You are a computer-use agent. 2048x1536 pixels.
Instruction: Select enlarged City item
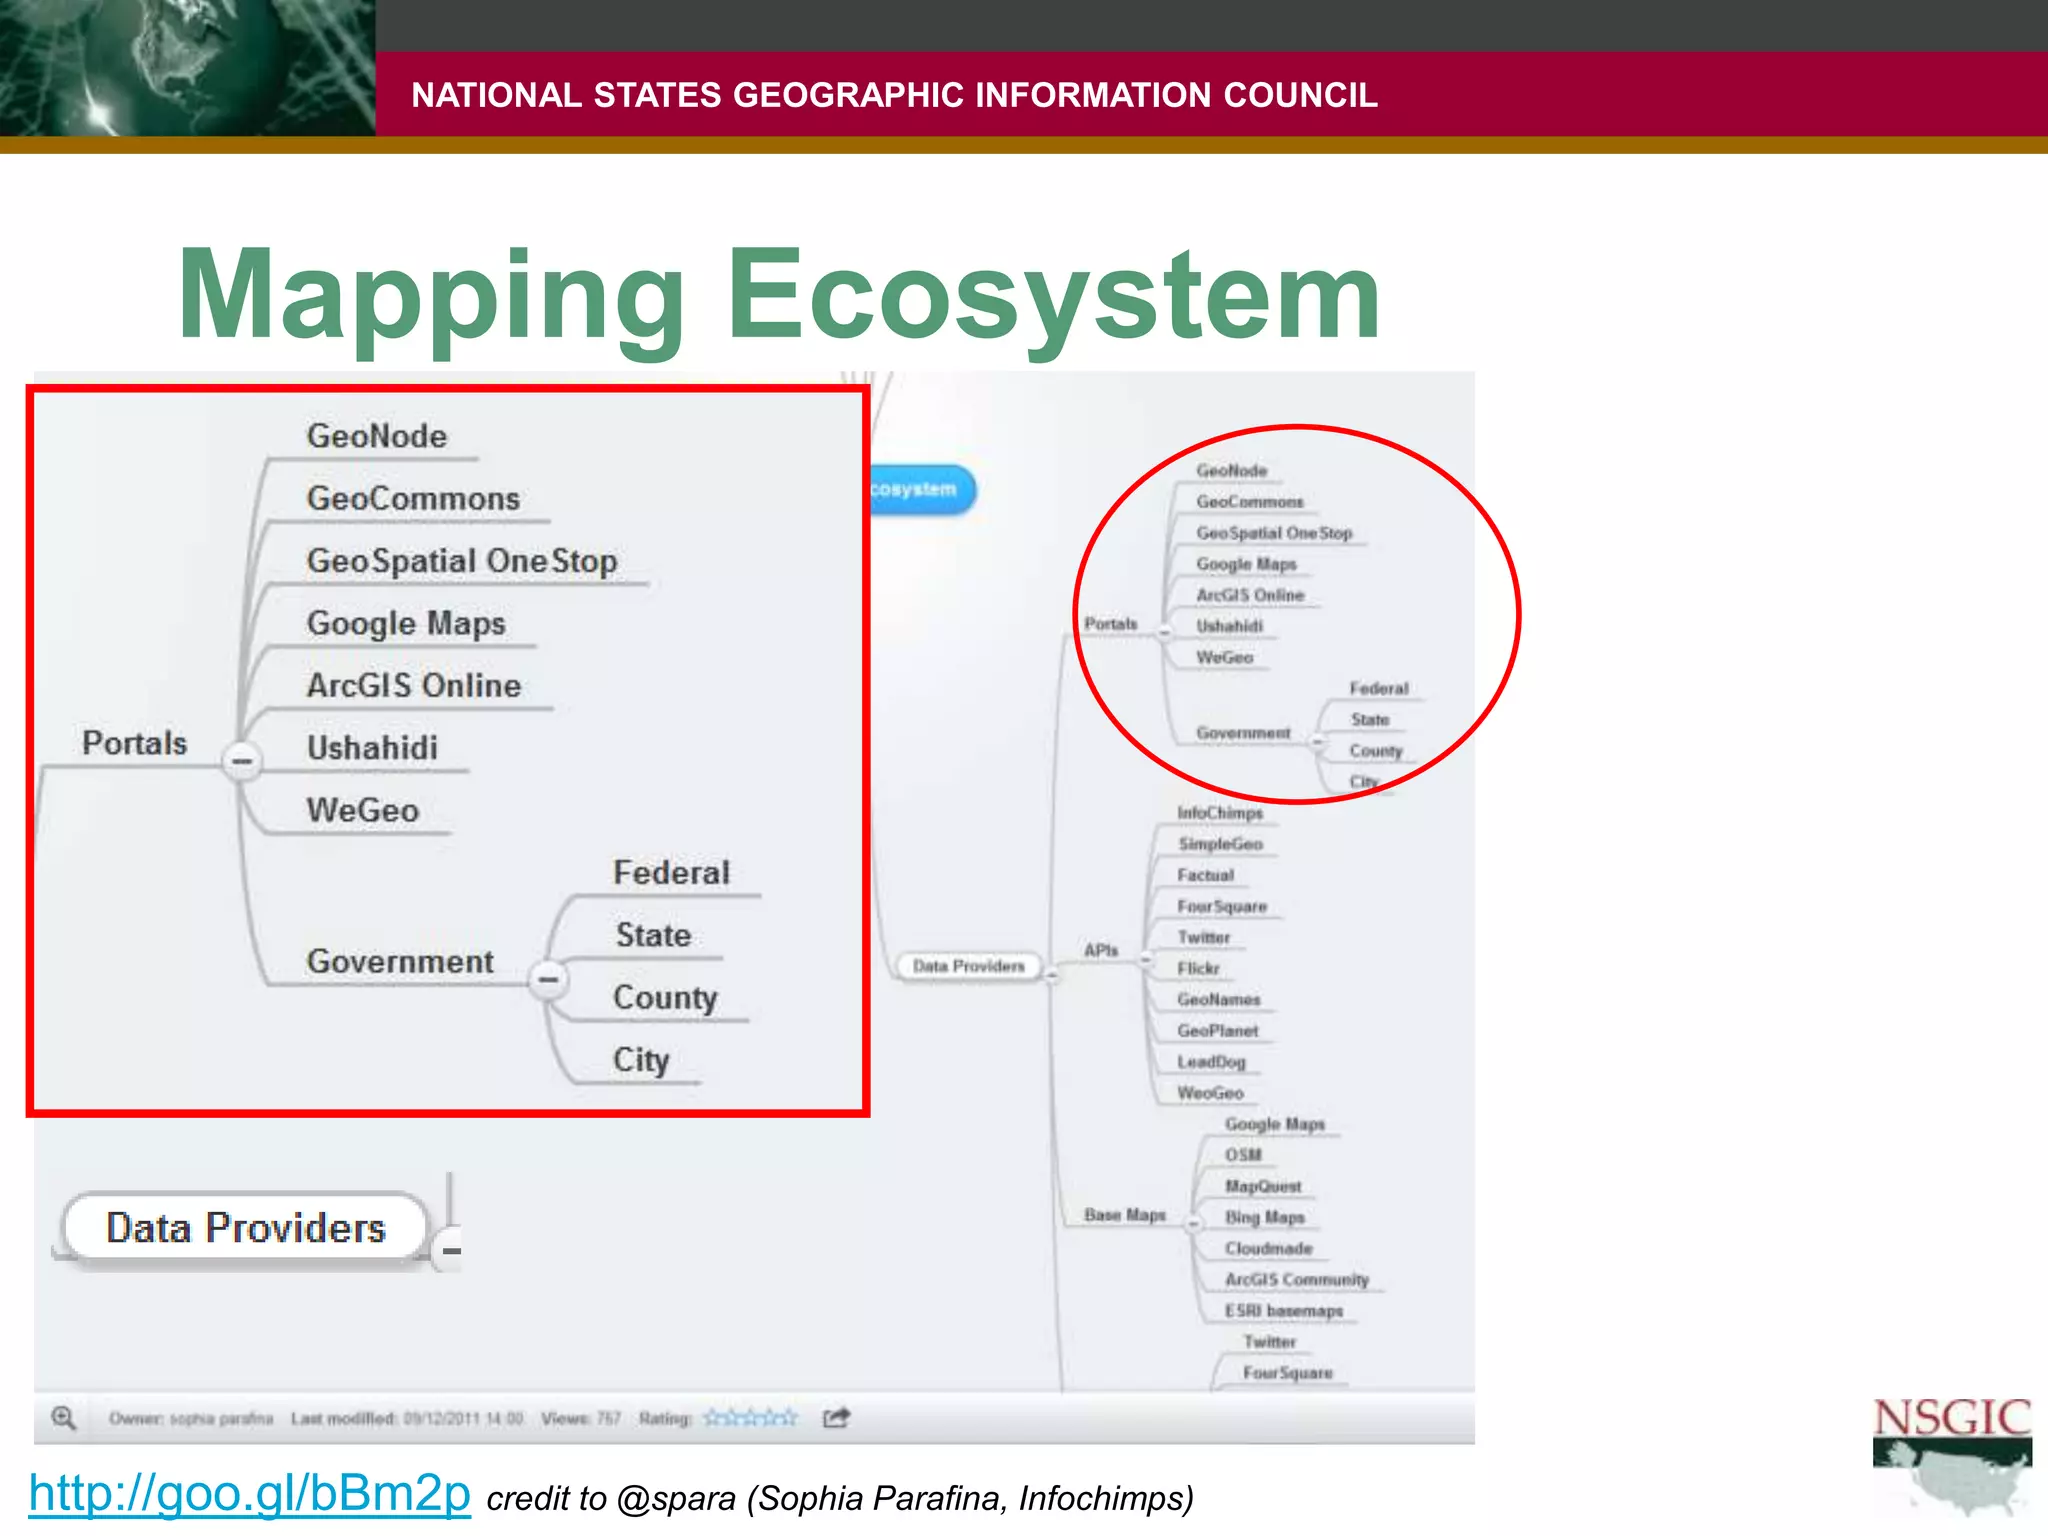tap(640, 1060)
